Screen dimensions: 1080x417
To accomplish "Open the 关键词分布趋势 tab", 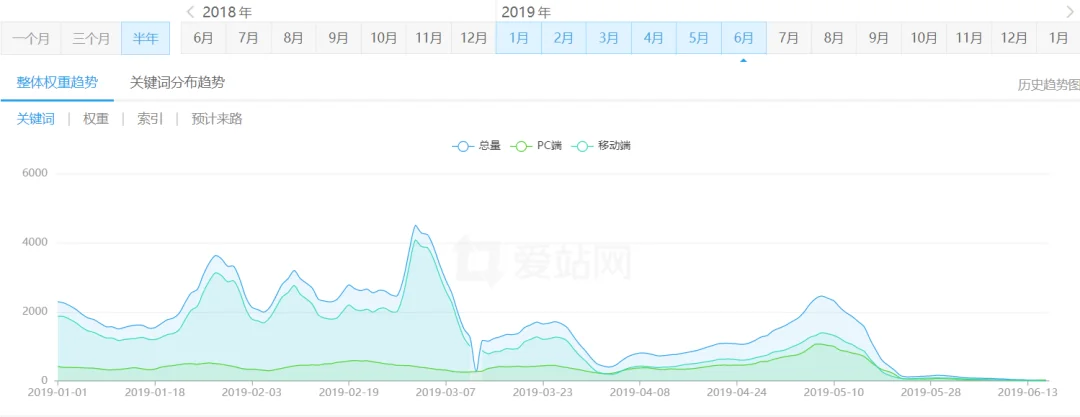I will 177,83.
